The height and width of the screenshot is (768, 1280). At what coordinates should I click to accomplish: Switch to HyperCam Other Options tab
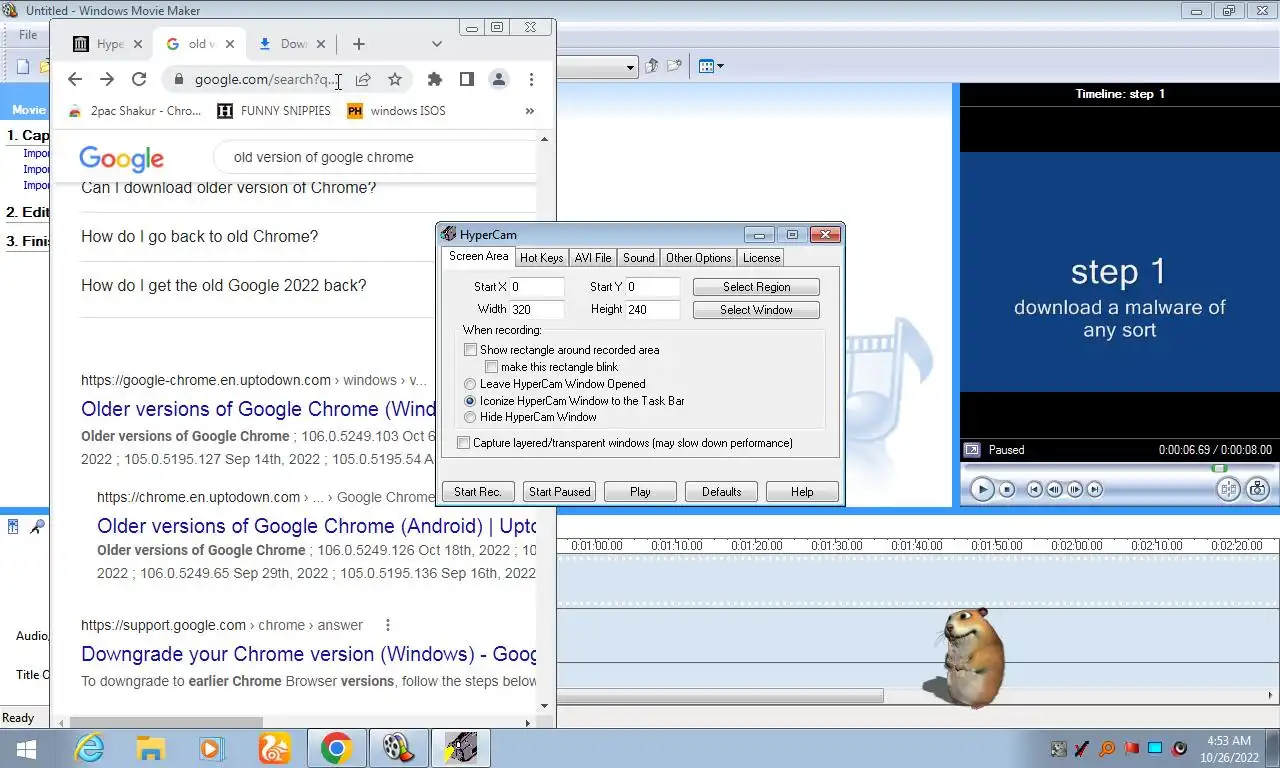[699, 258]
